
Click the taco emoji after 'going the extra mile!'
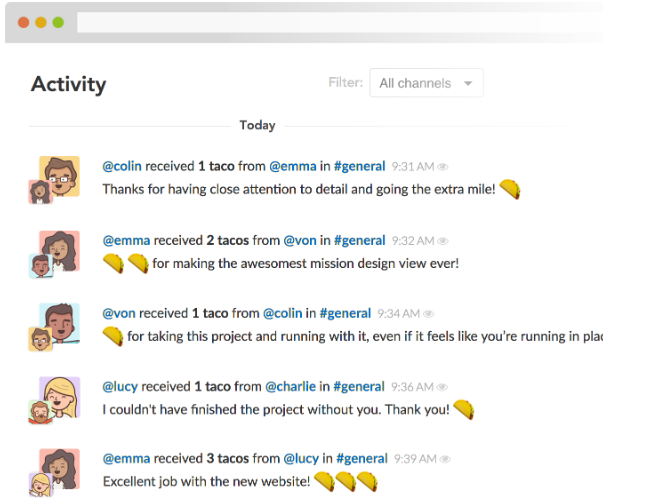tap(510, 189)
